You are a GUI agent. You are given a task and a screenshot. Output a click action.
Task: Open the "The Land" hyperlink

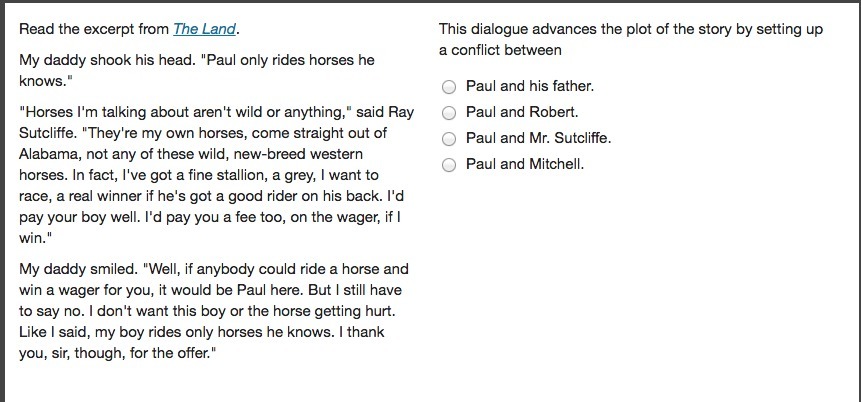(x=205, y=29)
